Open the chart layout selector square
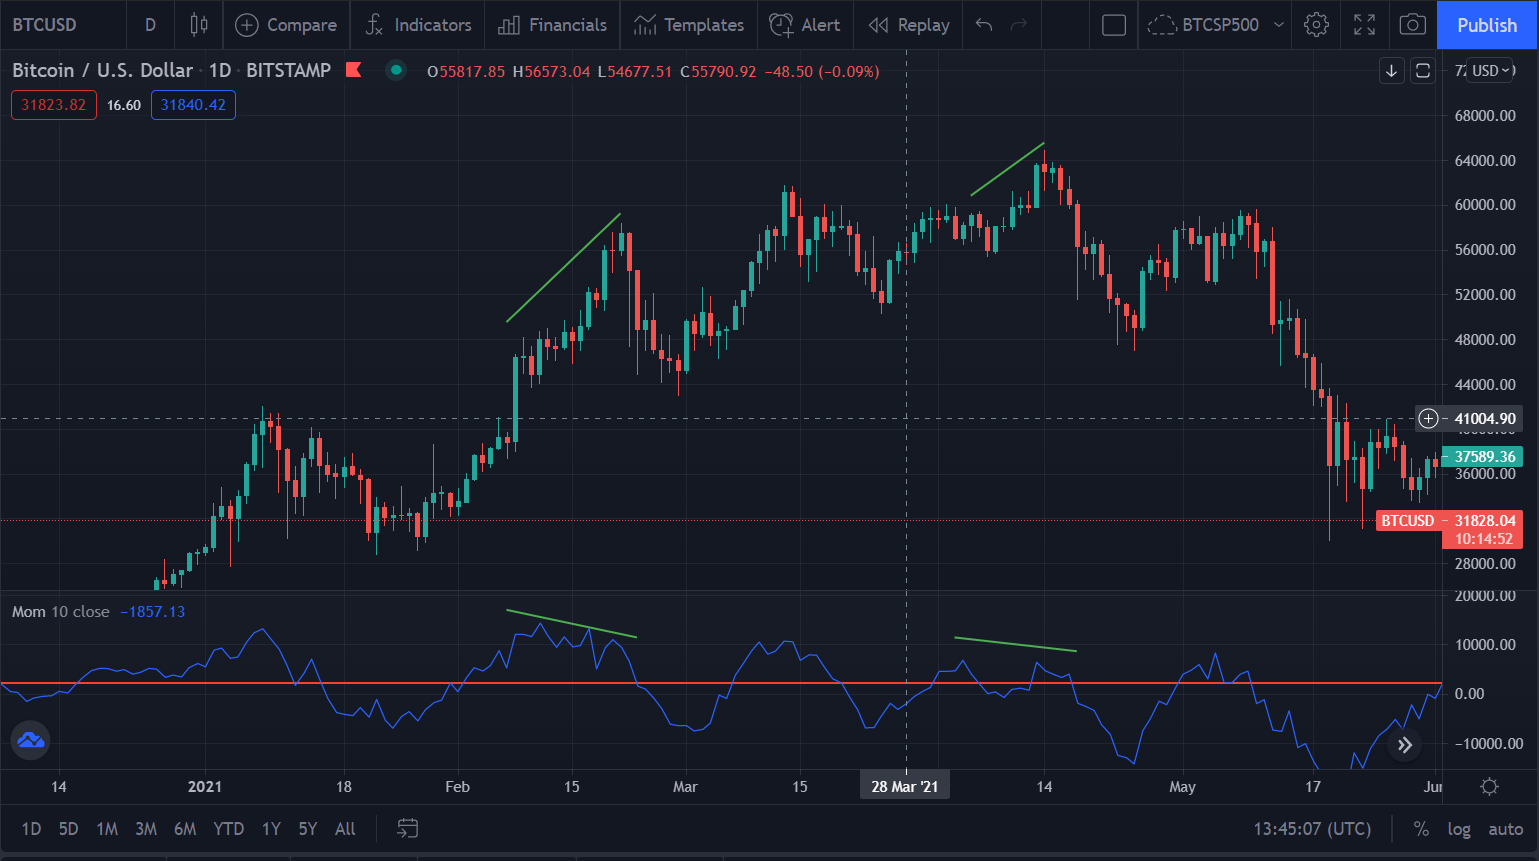The width and height of the screenshot is (1539, 861). click(1114, 25)
